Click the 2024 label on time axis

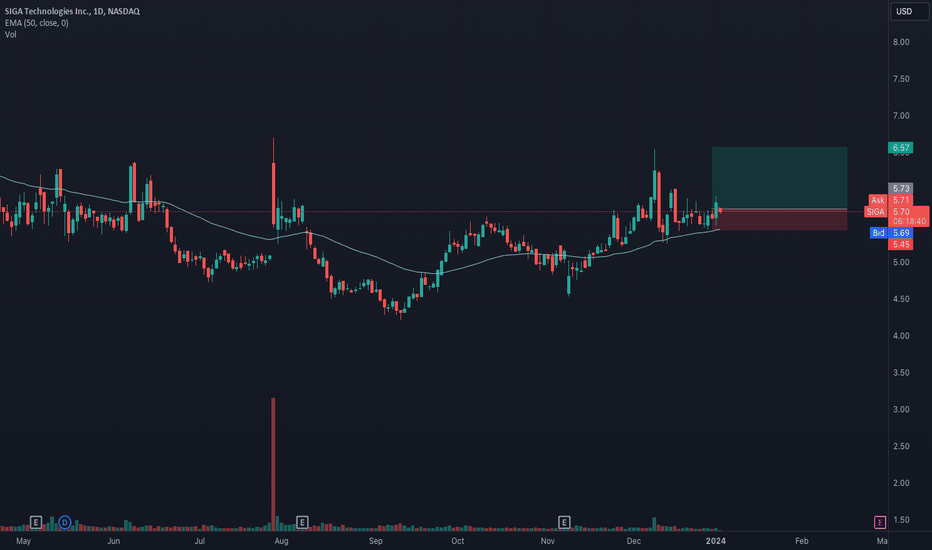click(716, 541)
